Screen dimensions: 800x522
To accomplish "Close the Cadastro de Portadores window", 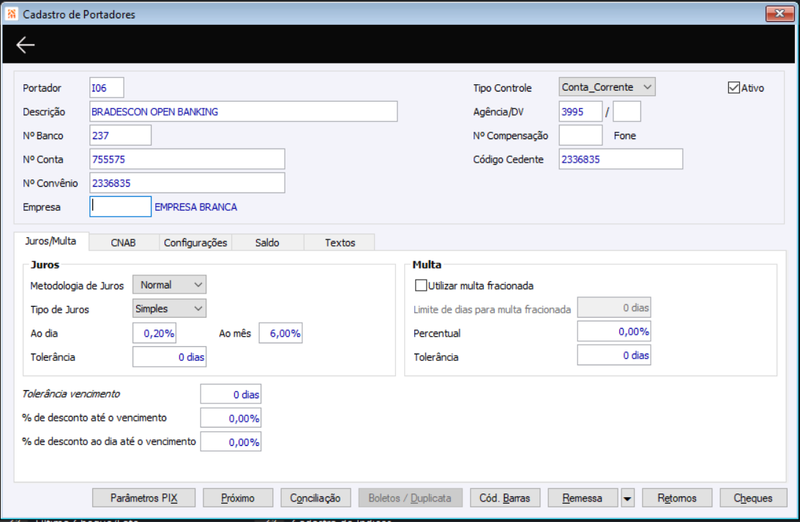I will point(780,14).
